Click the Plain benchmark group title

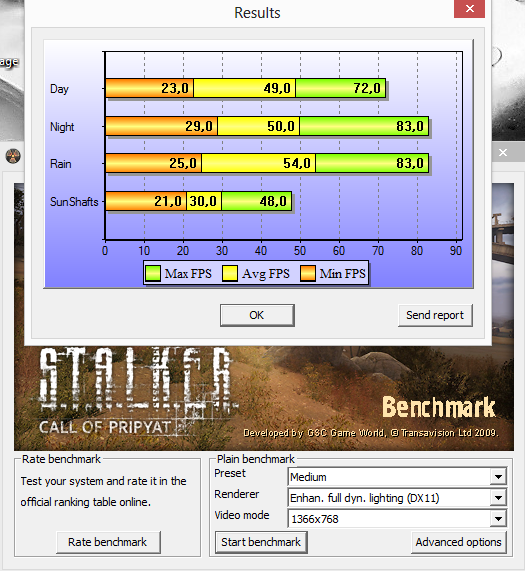pos(256,459)
